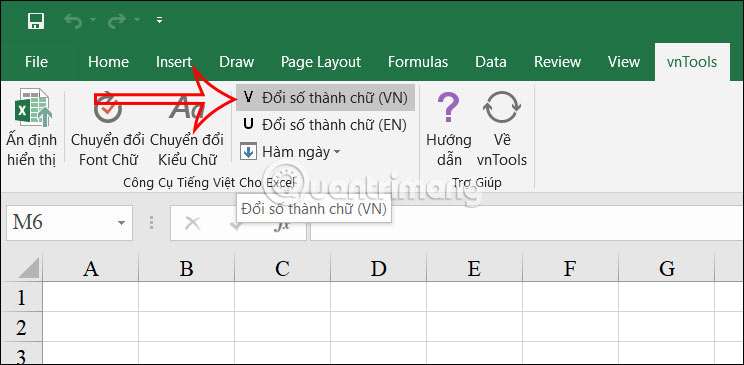
Task: Select column F header
Action: (x=570, y=269)
